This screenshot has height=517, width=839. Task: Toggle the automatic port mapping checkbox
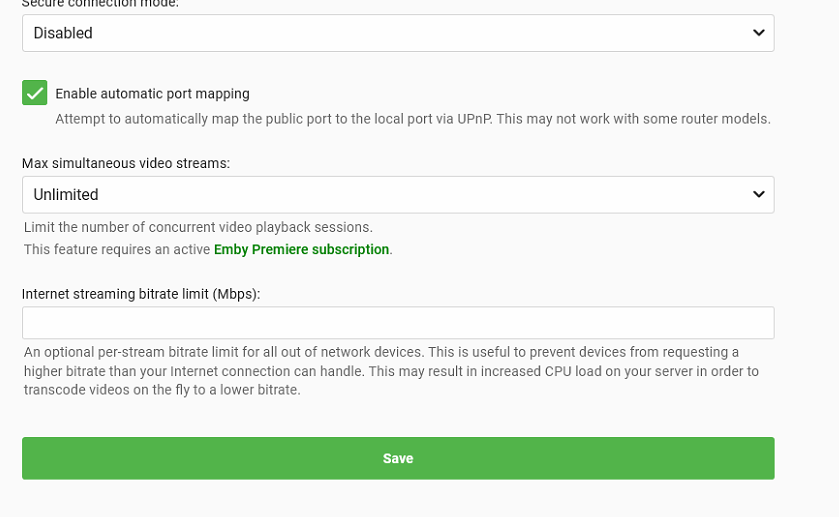35,93
